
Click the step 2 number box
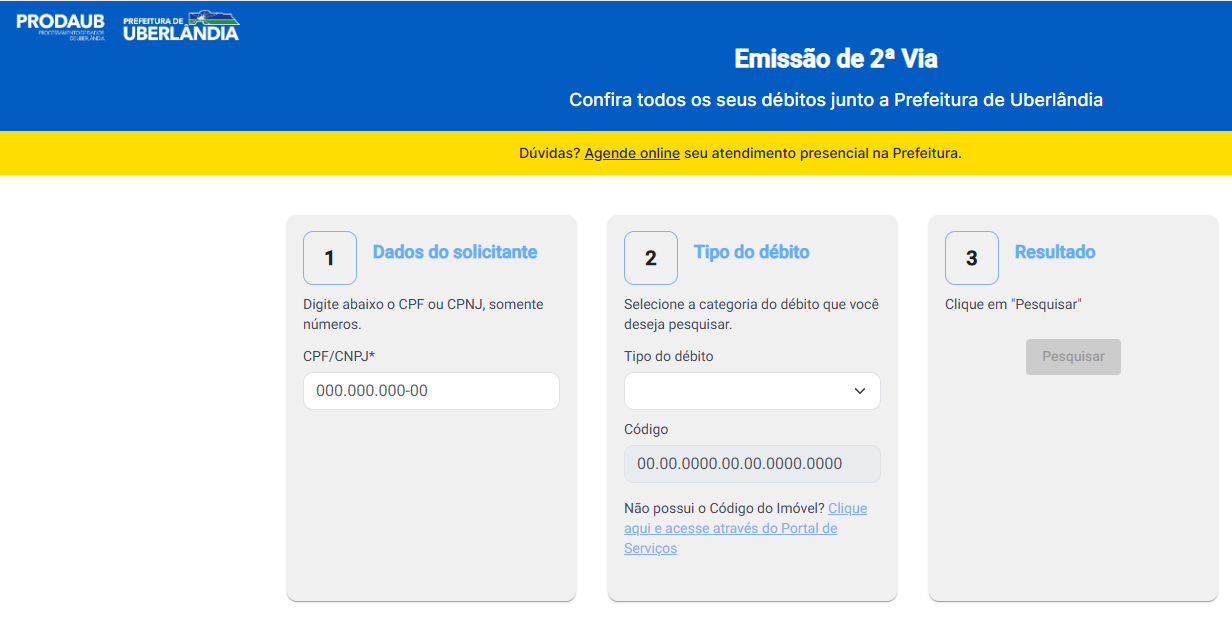[x=650, y=258]
